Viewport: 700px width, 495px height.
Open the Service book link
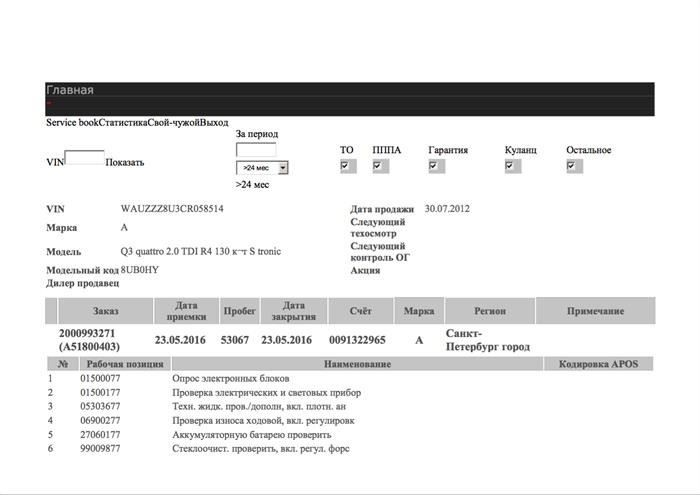click(x=72, y=123)
